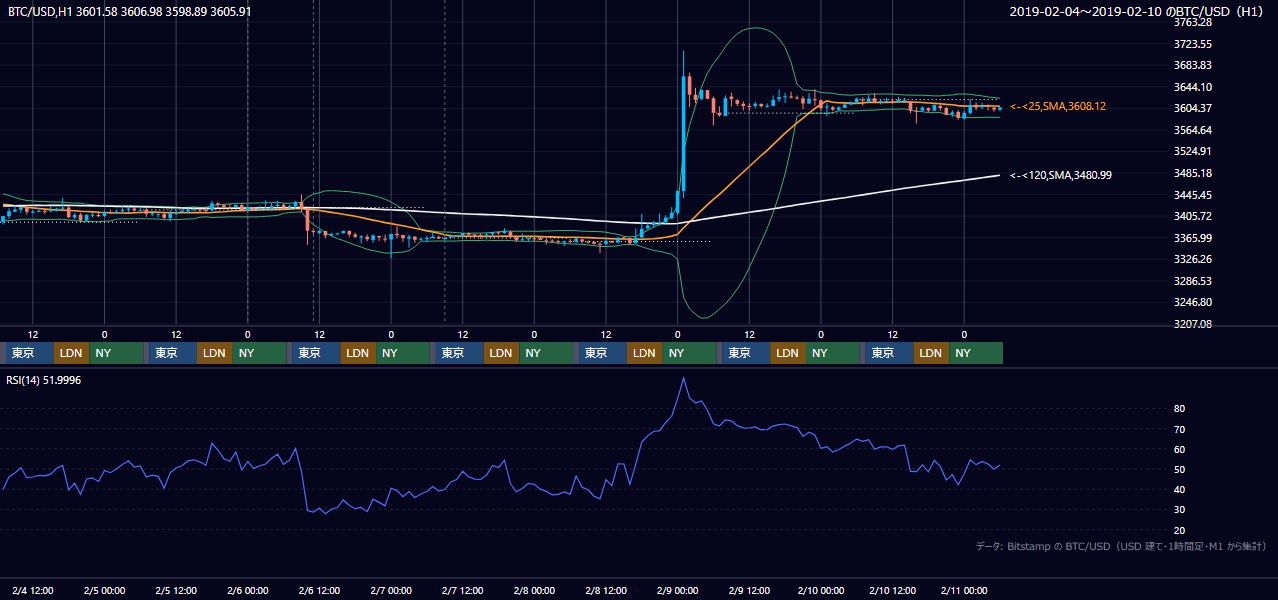Click the 2/9 00:00 time axis label
Viewport: 1278px width, 600px height.
tap(678, 590)
